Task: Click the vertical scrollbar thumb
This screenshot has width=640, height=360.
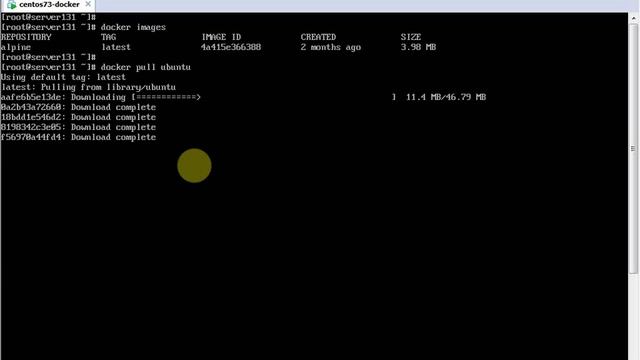Action: pyautogui.click(x=633, y=149)
